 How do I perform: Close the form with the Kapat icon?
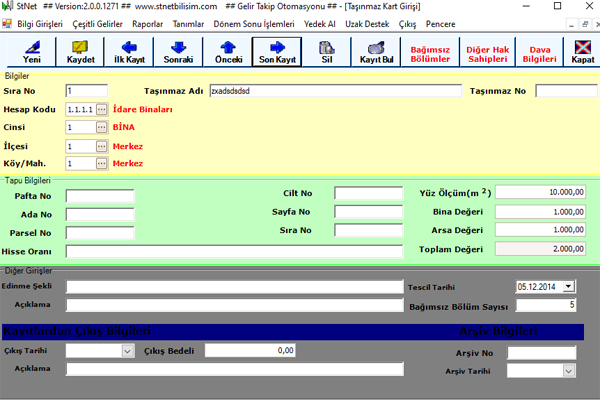click(581, 52)
